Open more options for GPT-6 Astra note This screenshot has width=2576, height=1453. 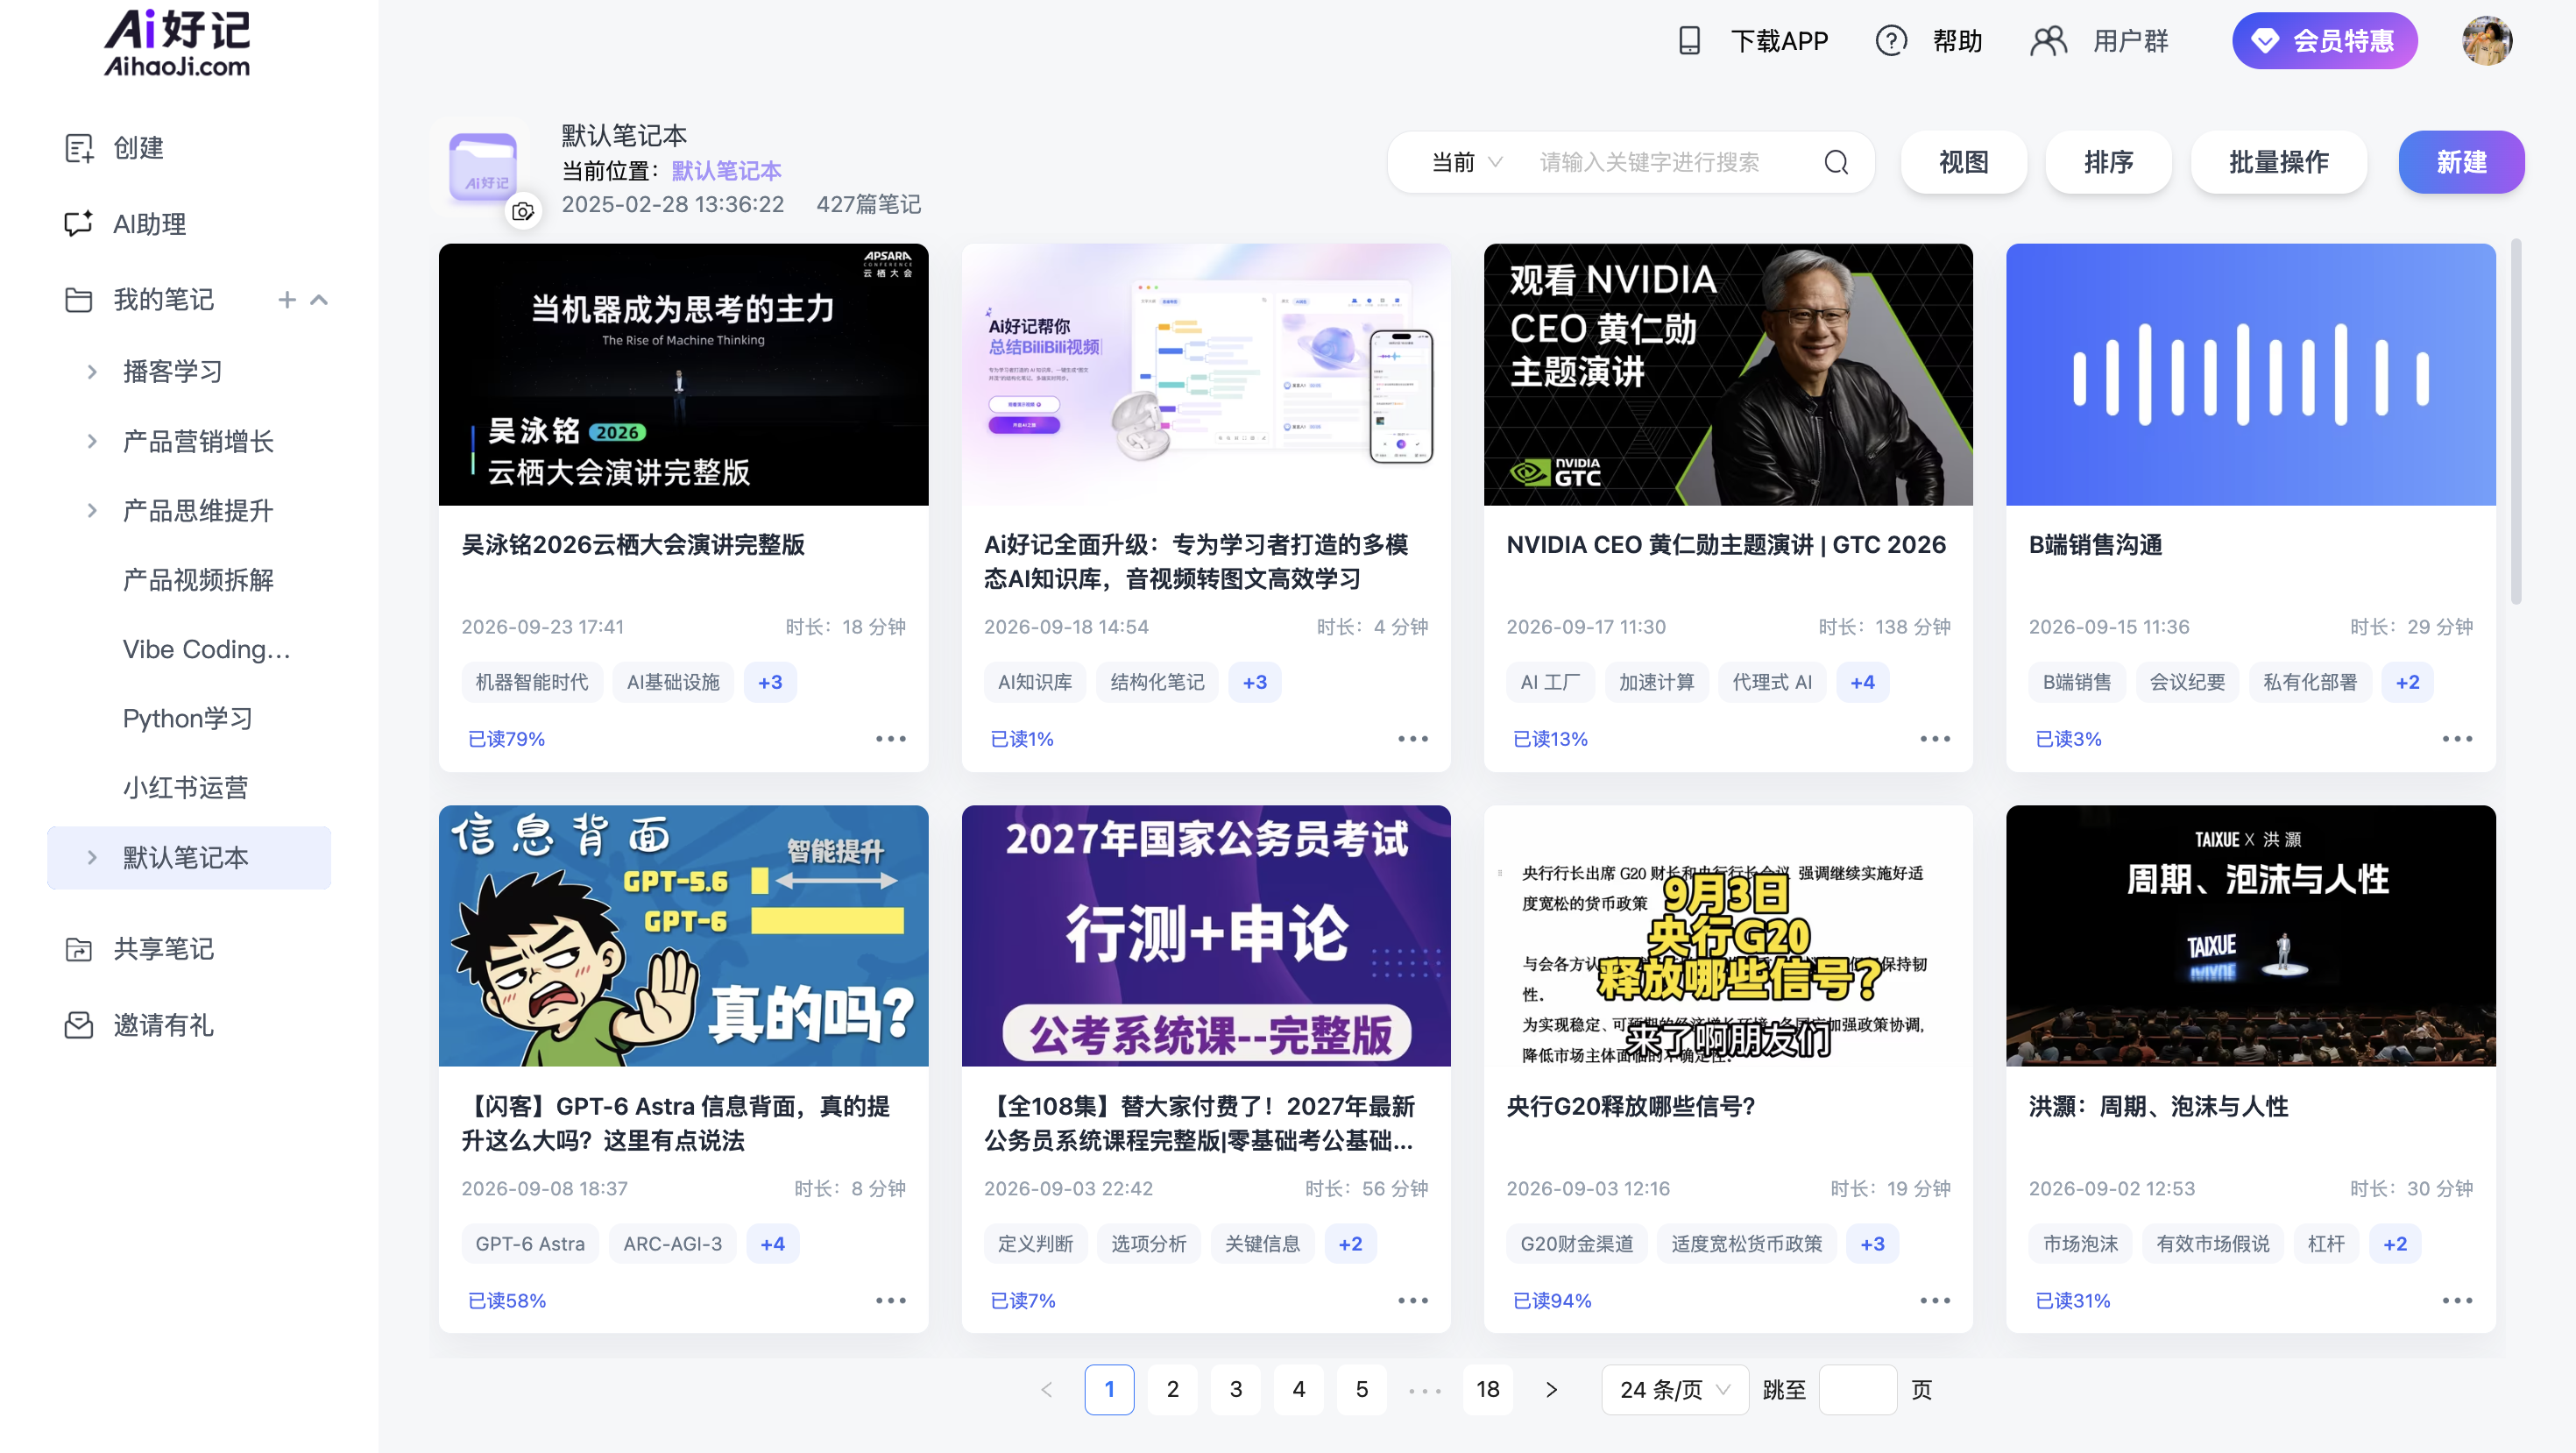tap(890, 1300)
